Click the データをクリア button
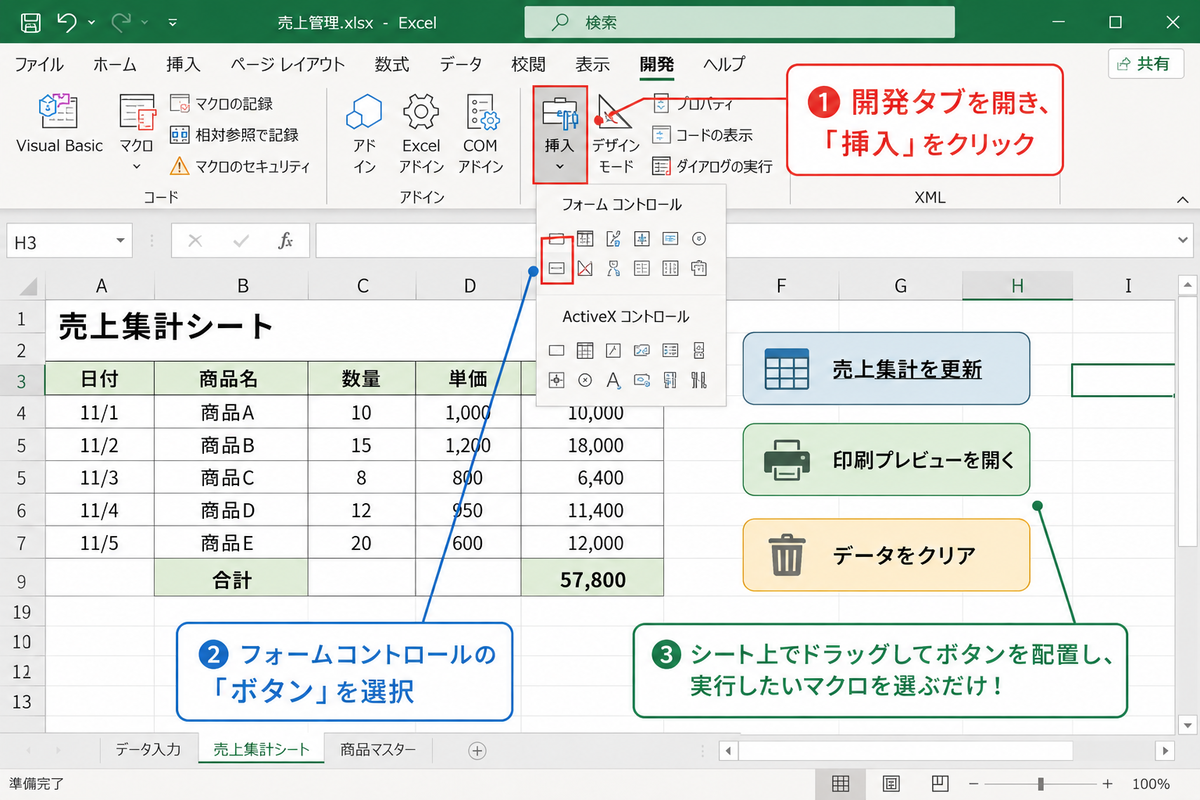Screen dimensions: 1200x800 click(x=886, y=555)
